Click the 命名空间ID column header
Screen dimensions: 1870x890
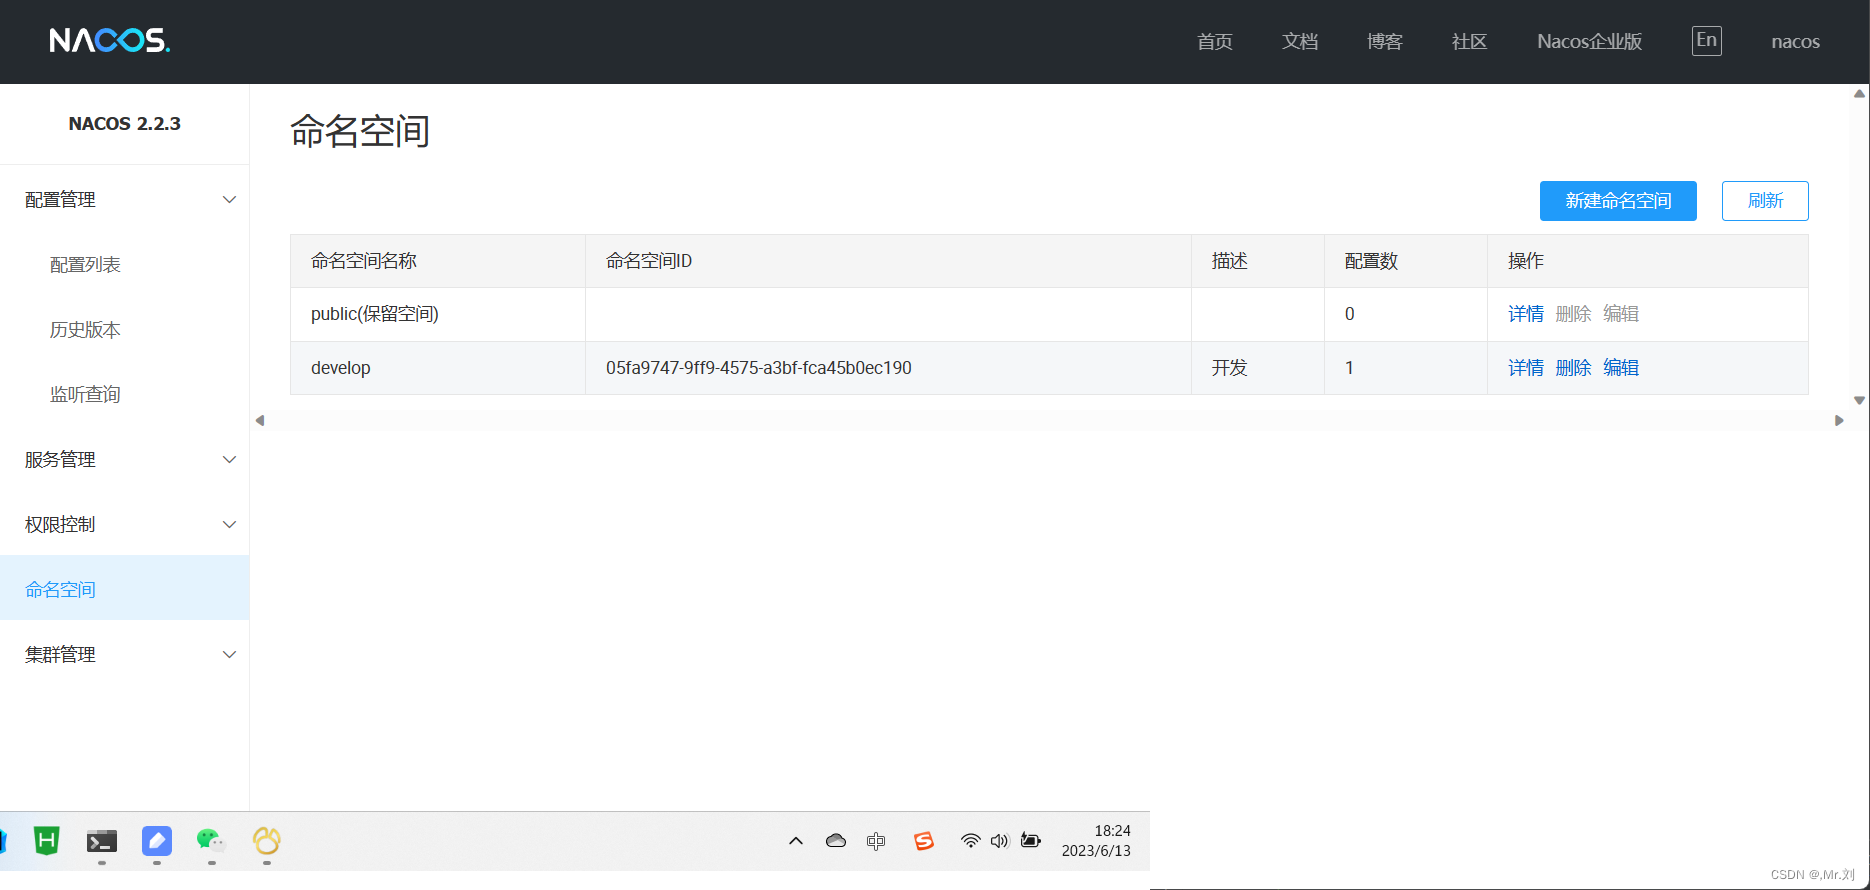click(888, 261)
